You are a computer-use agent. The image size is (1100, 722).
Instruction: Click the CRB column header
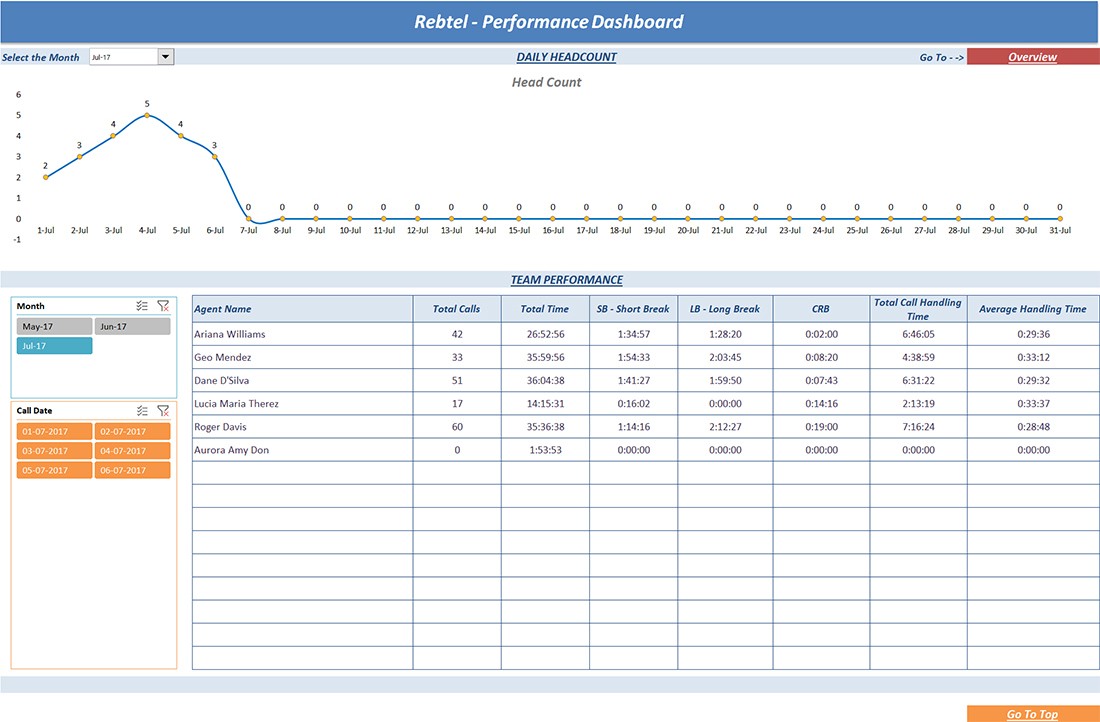(821, 309)
